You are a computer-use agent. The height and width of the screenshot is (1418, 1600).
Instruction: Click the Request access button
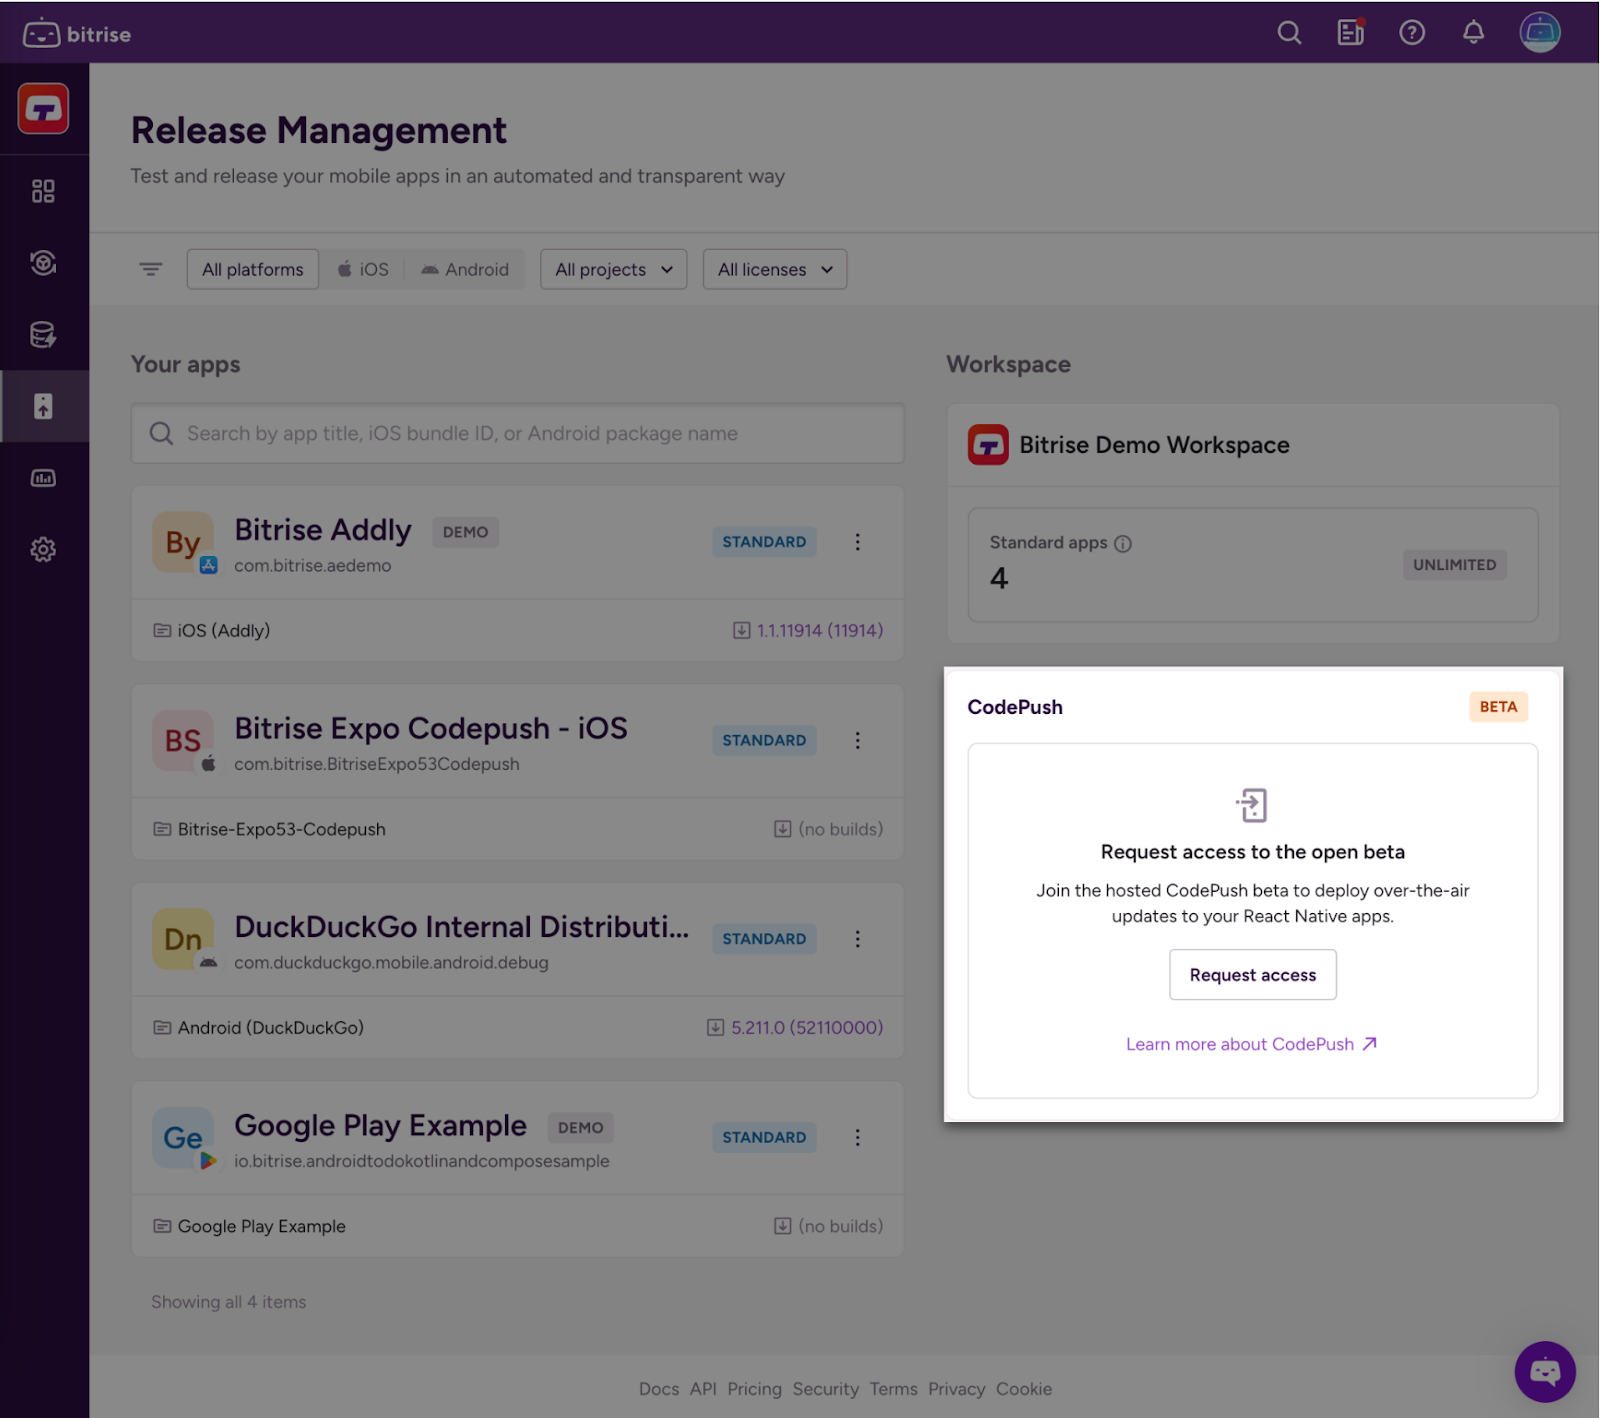(x=1253, y=975)
